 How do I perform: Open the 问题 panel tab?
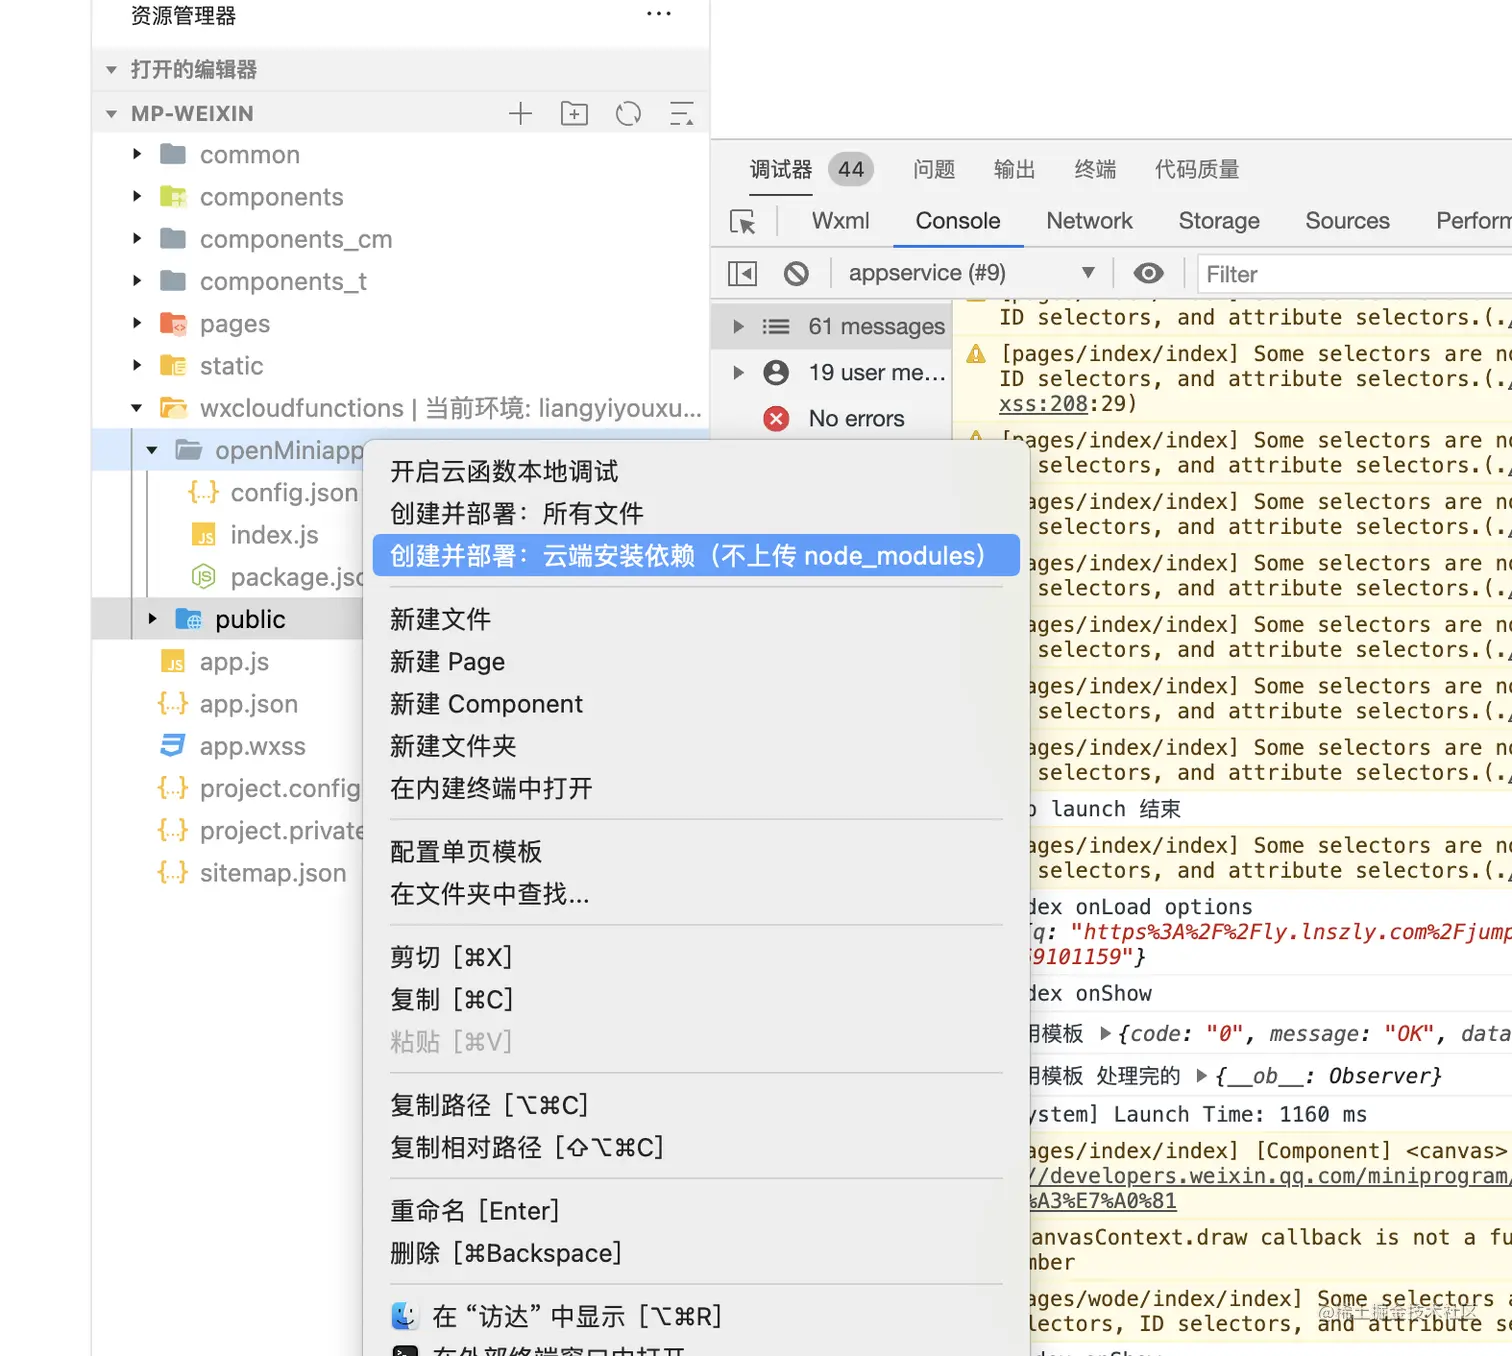[934, 169]
